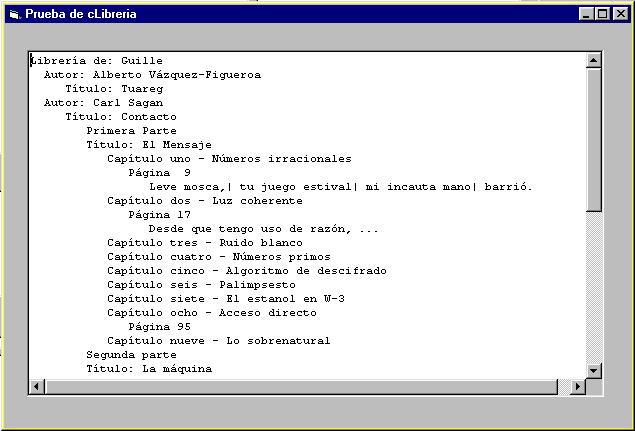Click the horizontal scrollbar right arrow
Image resolution: width=635 pixels, height=431 pixels.
click(x=578, y=387)
